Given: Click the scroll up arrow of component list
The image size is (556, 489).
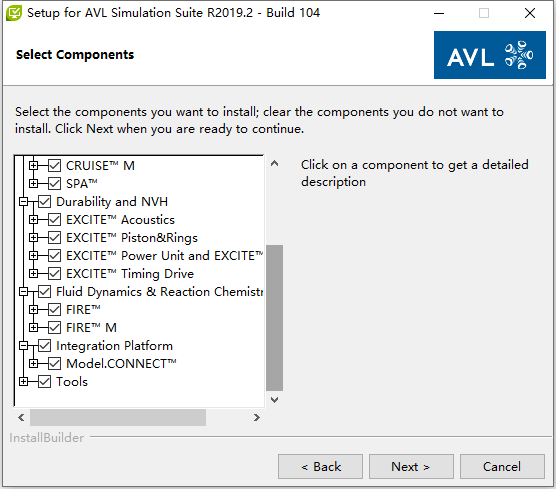Looking at the screenshot, I should click(x=274, y=164).
